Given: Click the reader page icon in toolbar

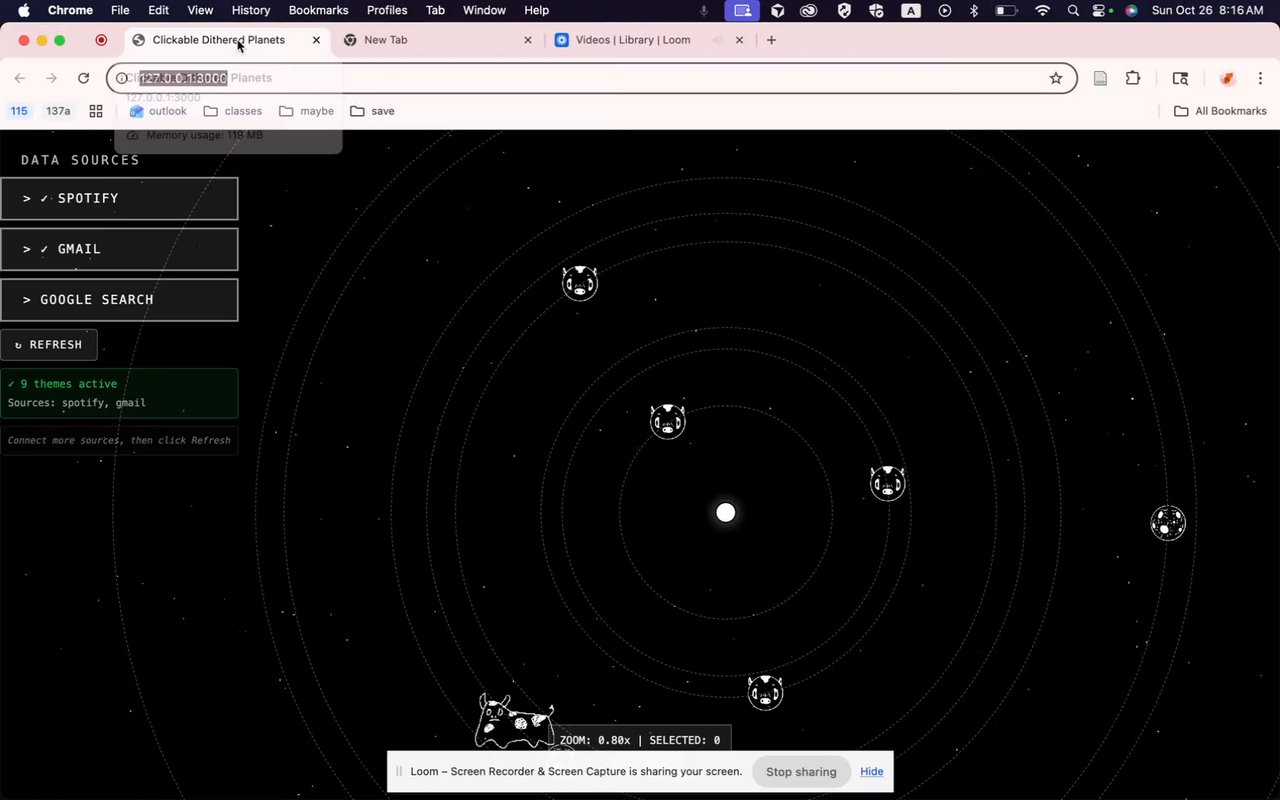Looking at the screenshot, I should click(x=1100, y=78).
